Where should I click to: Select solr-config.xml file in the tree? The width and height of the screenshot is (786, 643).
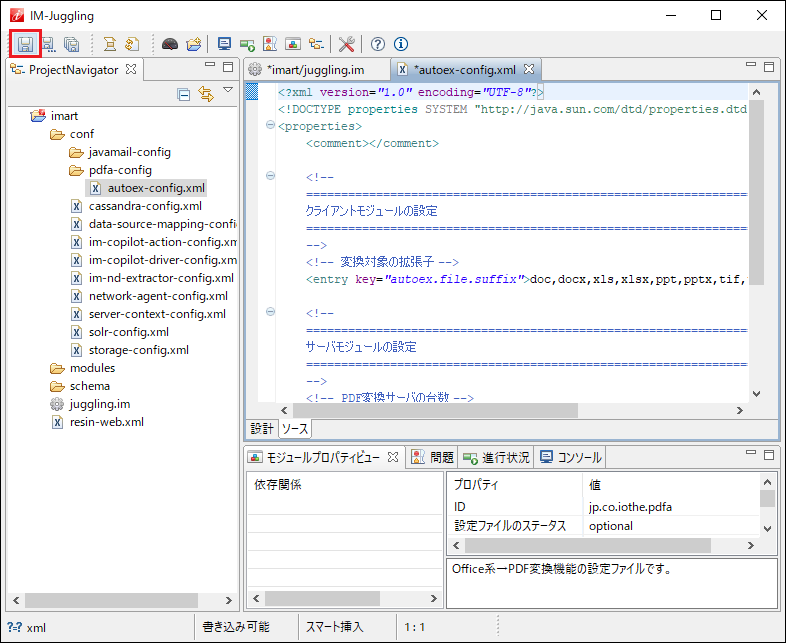tap(128, 332)
